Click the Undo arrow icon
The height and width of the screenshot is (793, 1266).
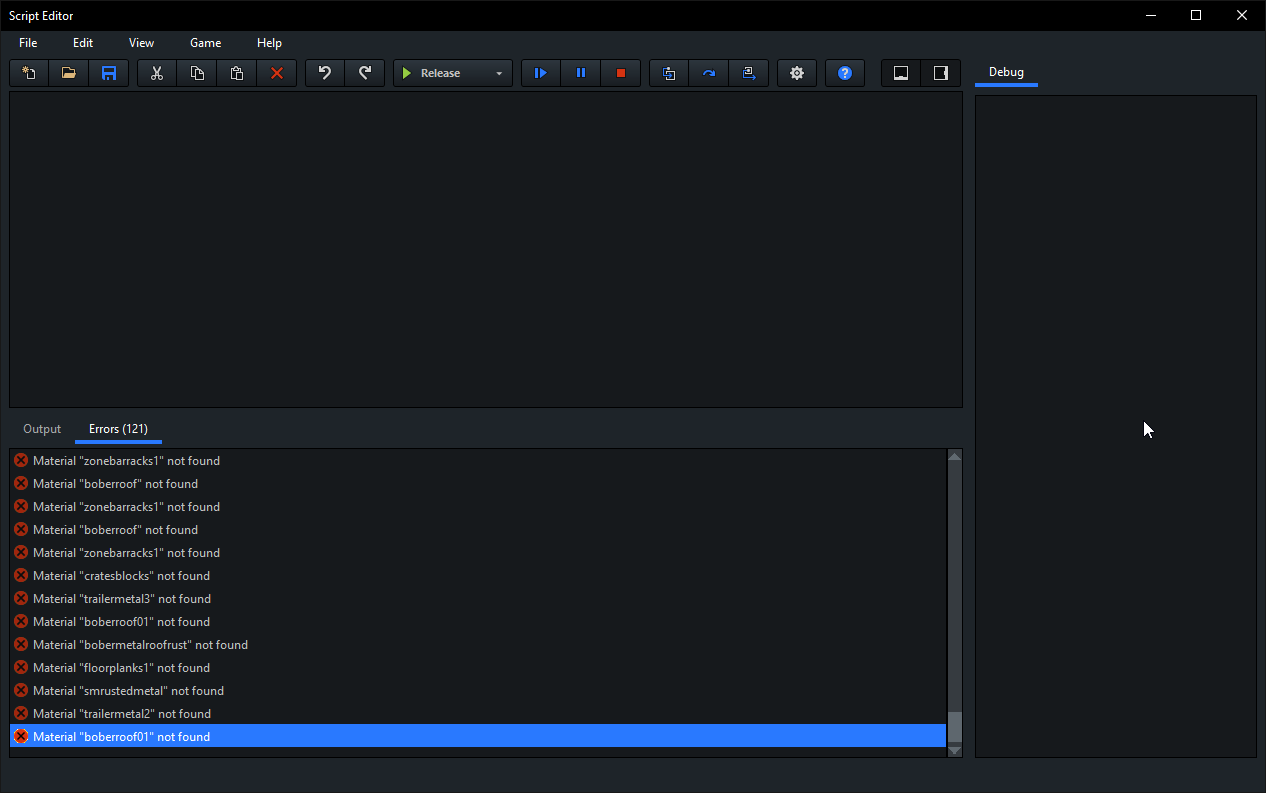pyautogui.click(x=325, y=73)
